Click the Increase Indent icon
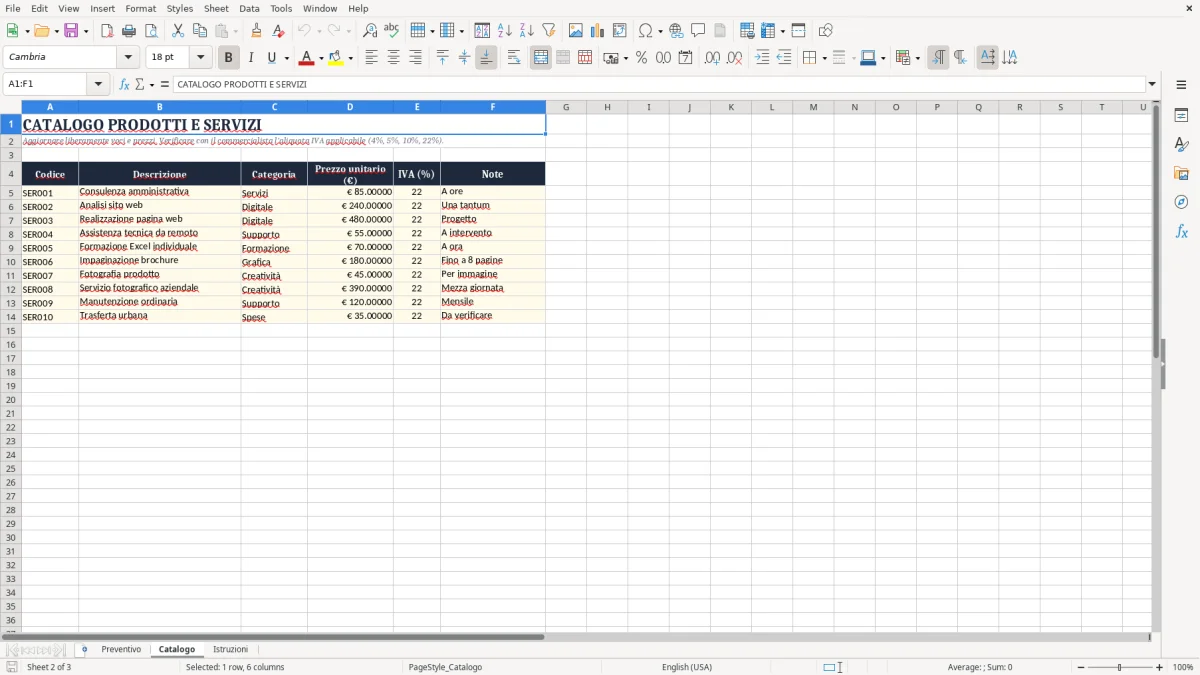 [x=762, y=58]
